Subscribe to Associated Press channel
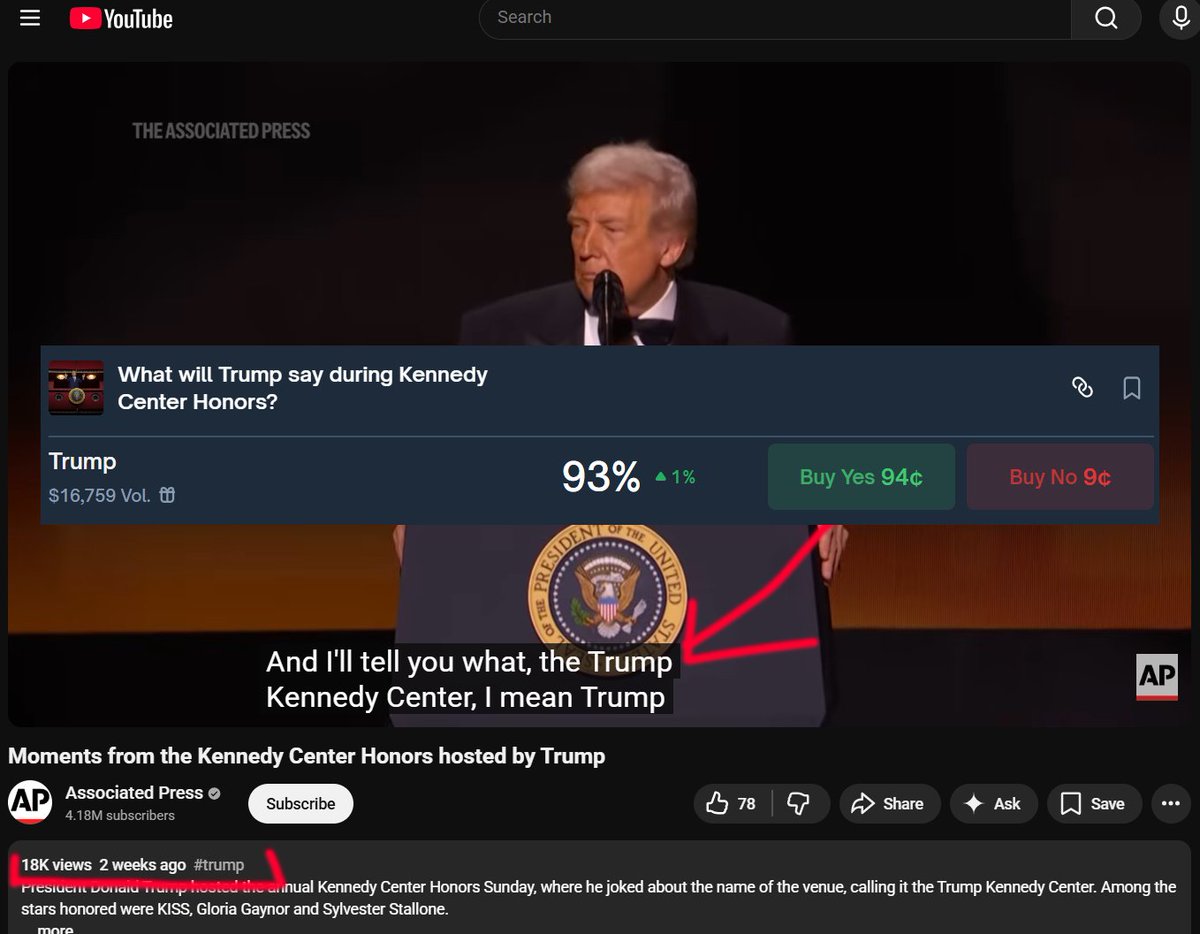Image resolution: width=1200 pixels, height=934 pixels. pyautogui.click(x=301, y=804)
